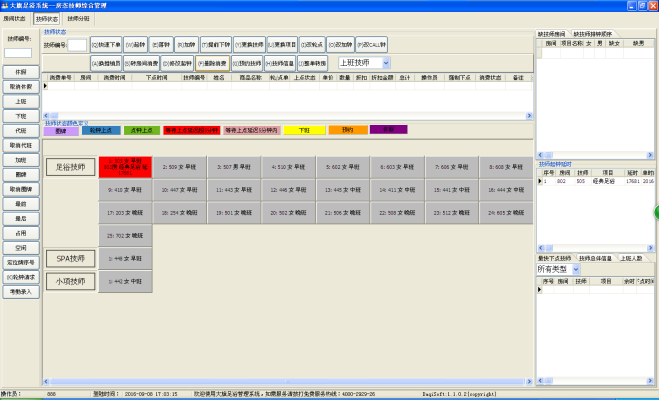This screenshot has width=659, height=400.
Task: Click the red technician tile number 1
Action: coord(125,166)
